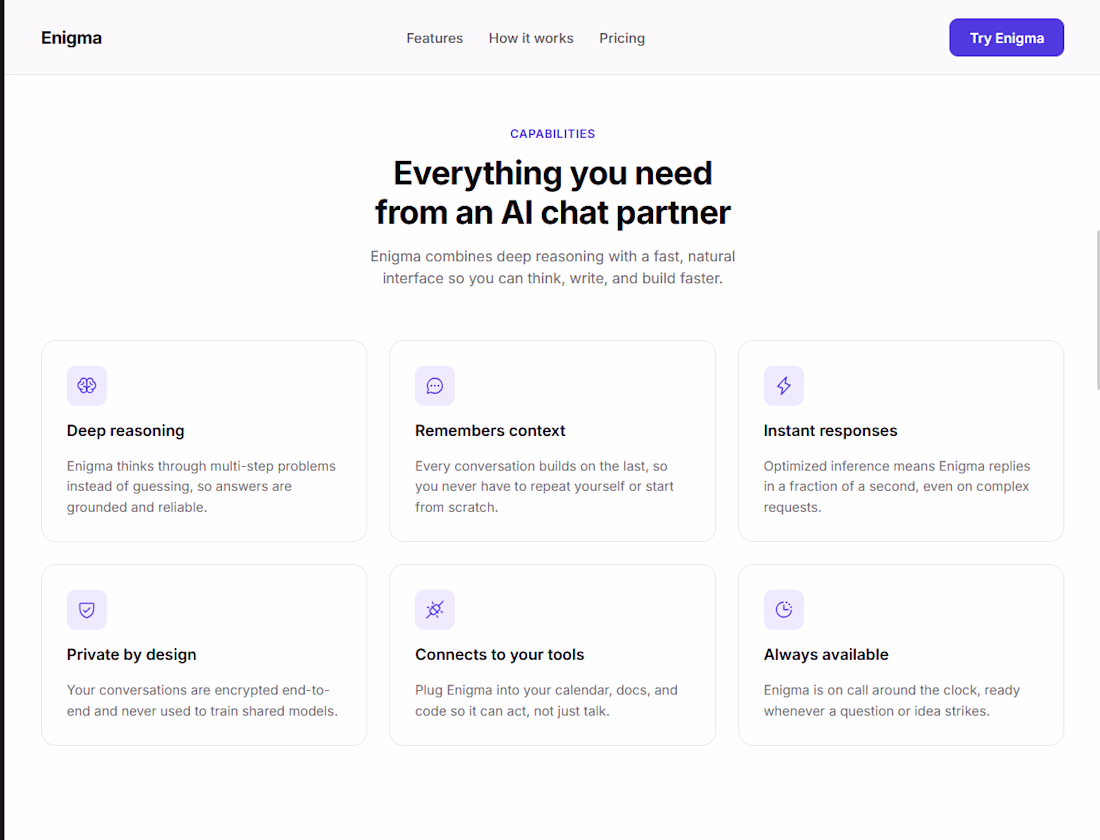Select the Private by design heading
Screen dimensions: 1100x840
coord(131,655)
